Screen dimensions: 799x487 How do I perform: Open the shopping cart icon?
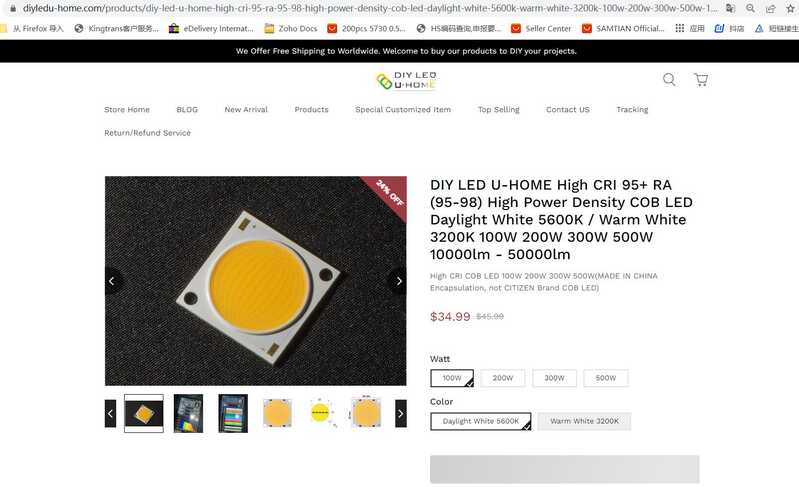(701, 79)
